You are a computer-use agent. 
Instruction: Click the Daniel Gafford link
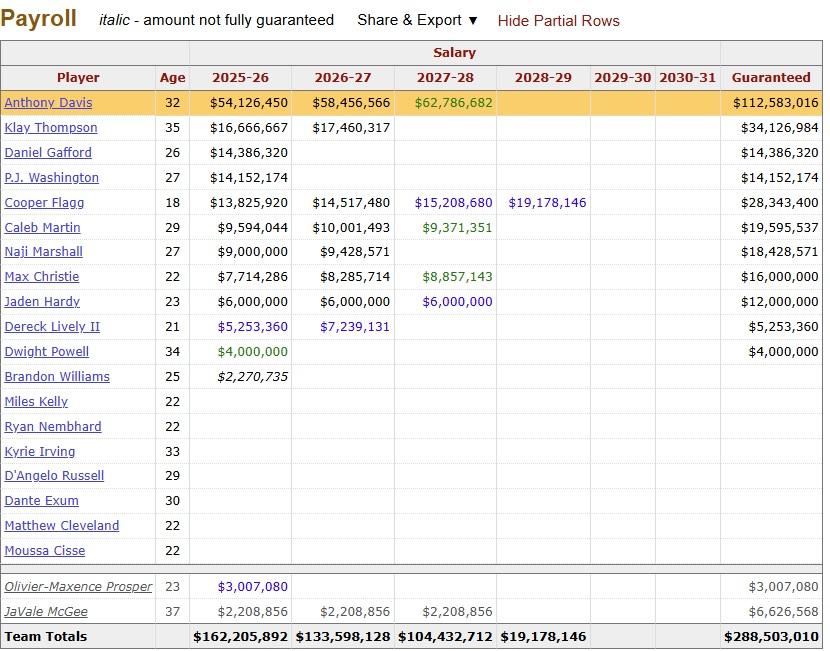click(x=48, y=153)
